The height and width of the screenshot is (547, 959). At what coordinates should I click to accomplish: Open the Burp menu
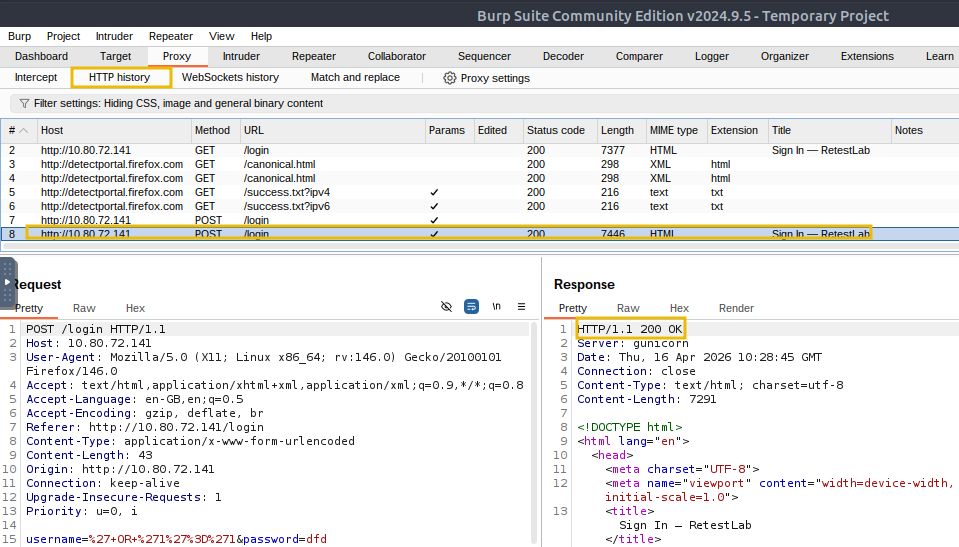[x=20, y=36]
